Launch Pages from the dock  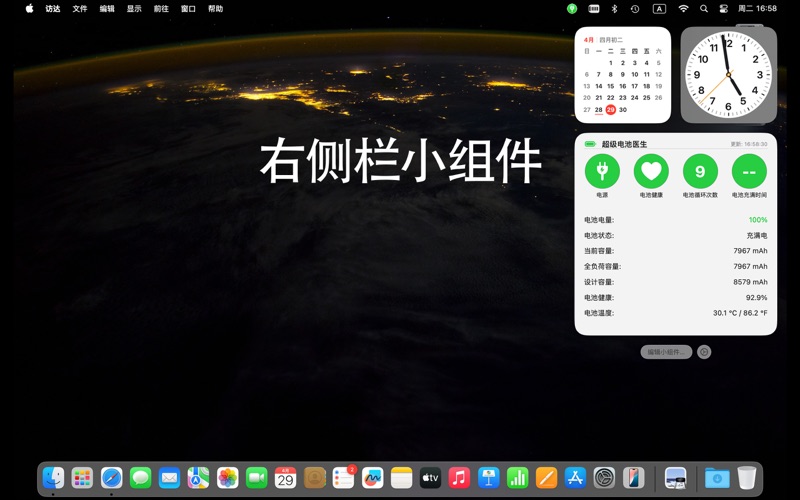[546, 478]
